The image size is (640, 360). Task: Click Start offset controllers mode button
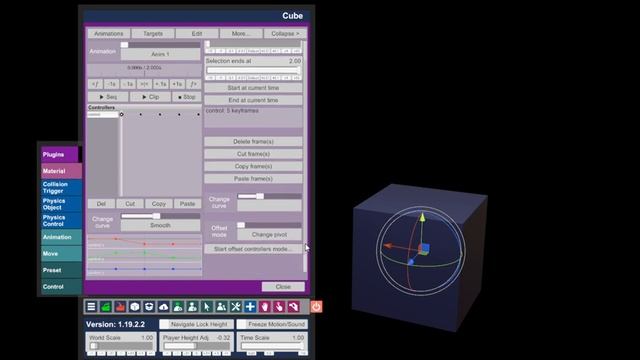(x=253, y=249)
